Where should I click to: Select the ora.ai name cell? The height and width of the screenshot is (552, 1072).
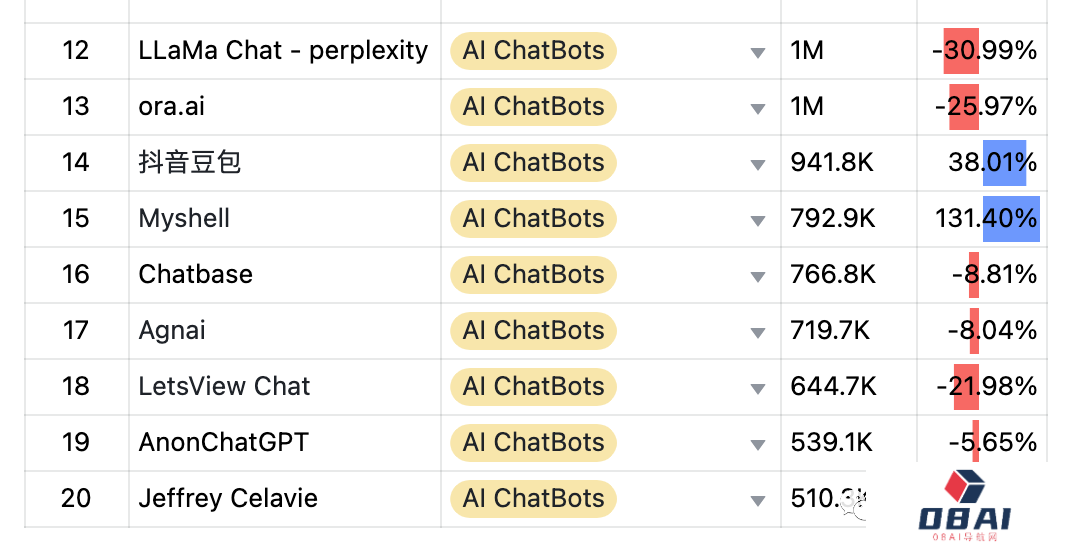pyautogui.click(x=285, y=107)
